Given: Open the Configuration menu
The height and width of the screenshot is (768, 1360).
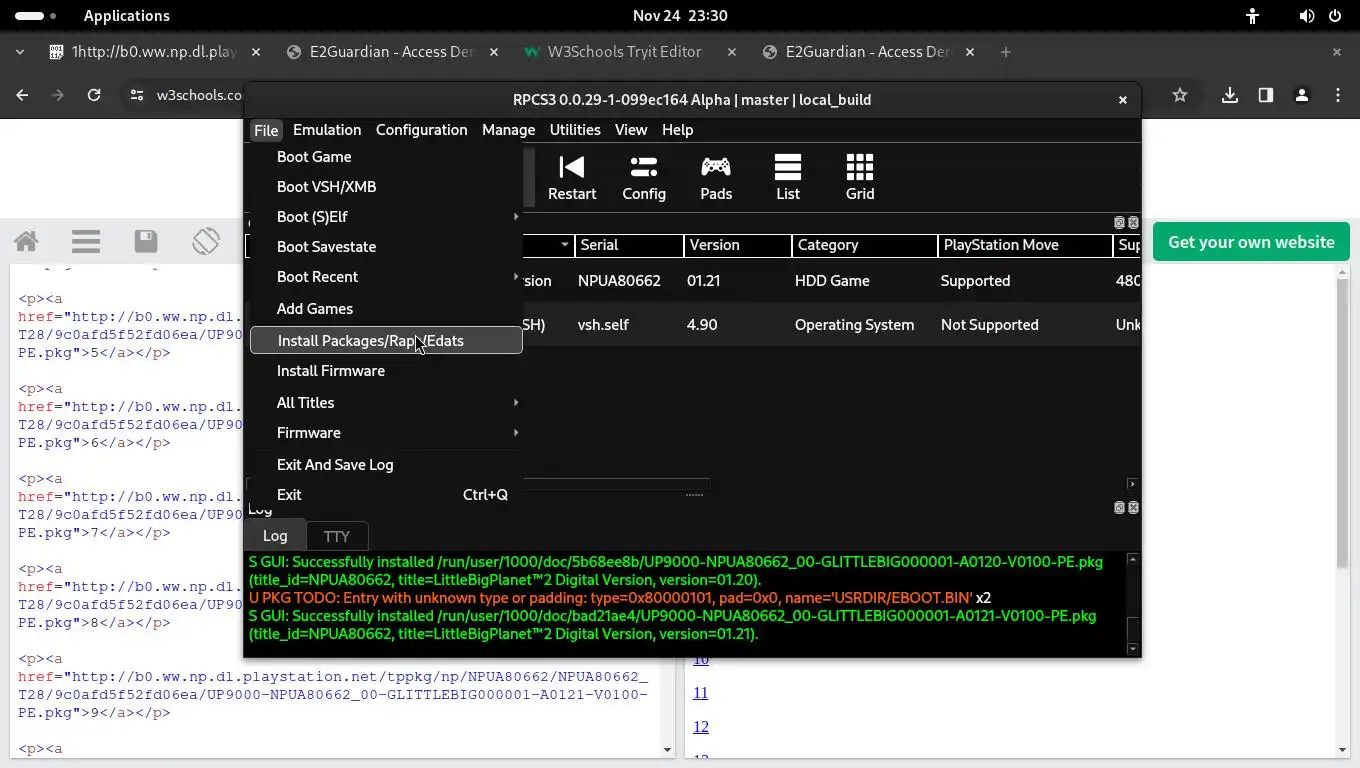Looking at the screenshot, I should point(421,130).
